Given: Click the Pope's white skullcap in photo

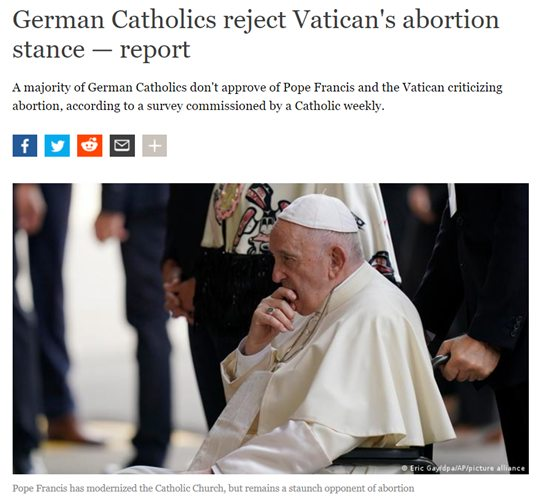Looking at the screenshot, I should pyautogui.click(x=318, y=213).
